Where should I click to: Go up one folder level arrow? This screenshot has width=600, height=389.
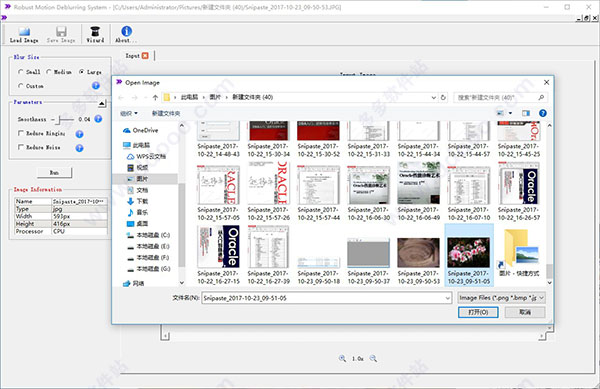tap(155, 98)
